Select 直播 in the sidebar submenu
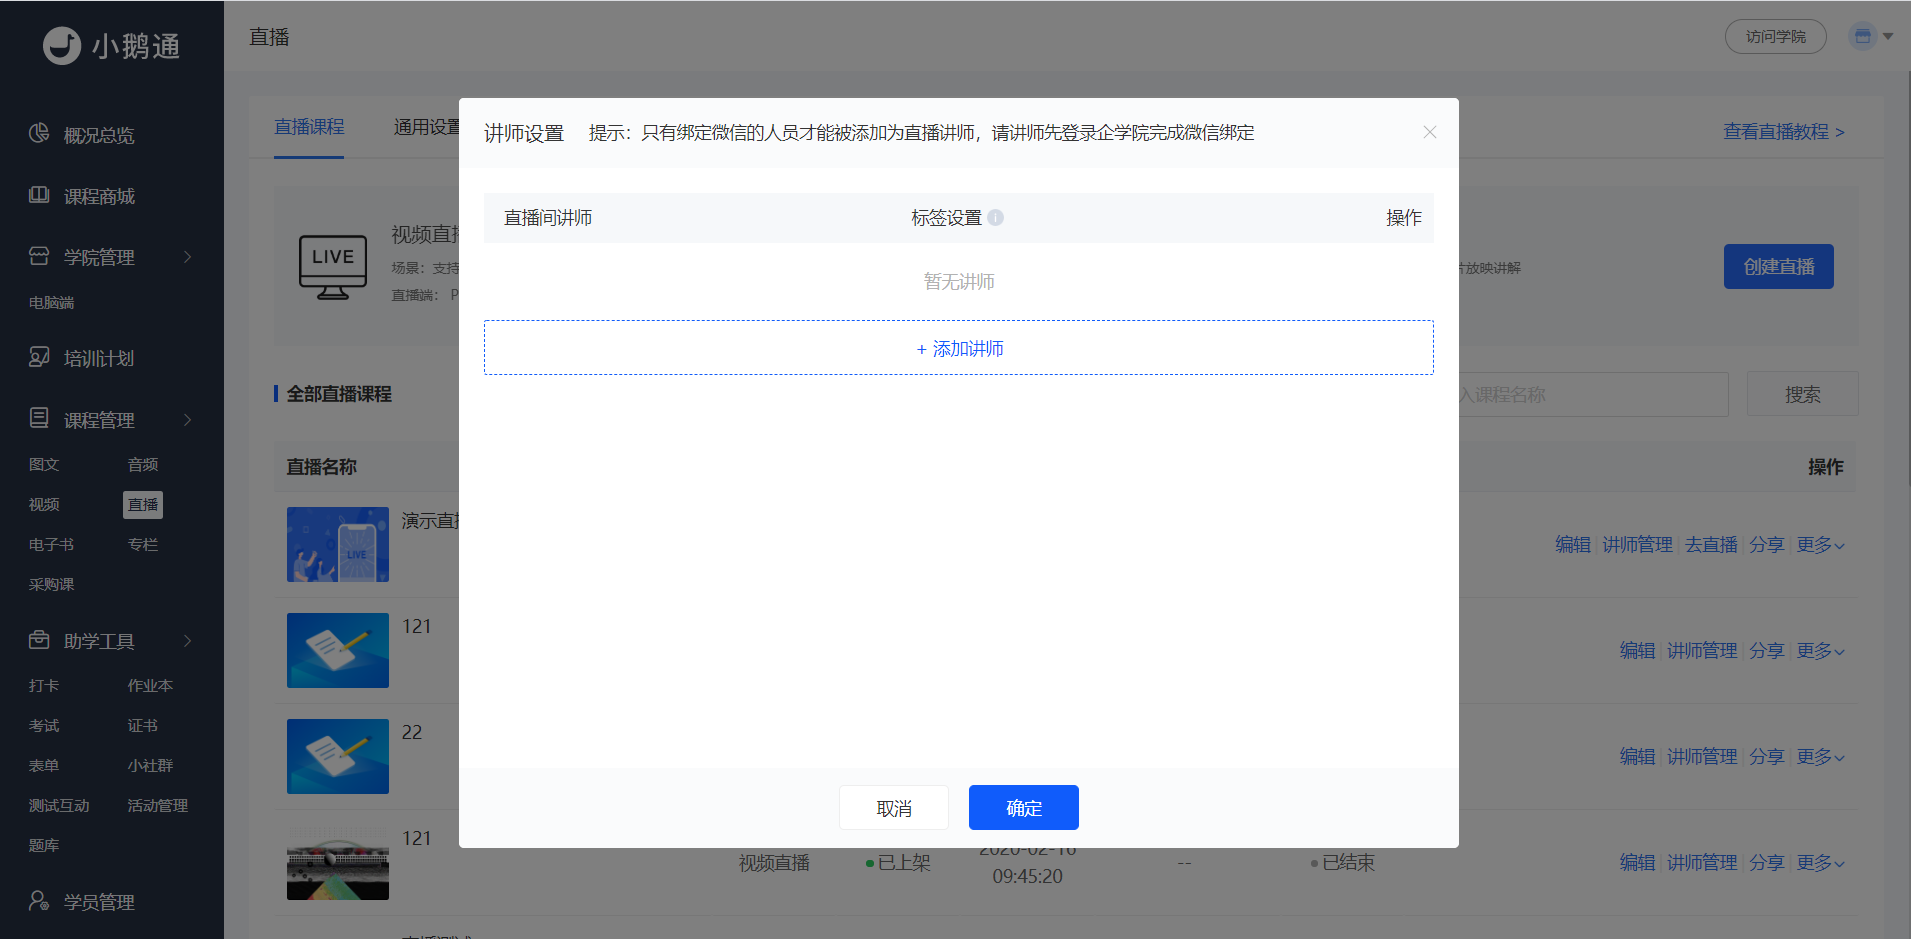Image resolution: width=1911 pixels, height=939 pixels. pyautogui.click(x=143, y=505)
